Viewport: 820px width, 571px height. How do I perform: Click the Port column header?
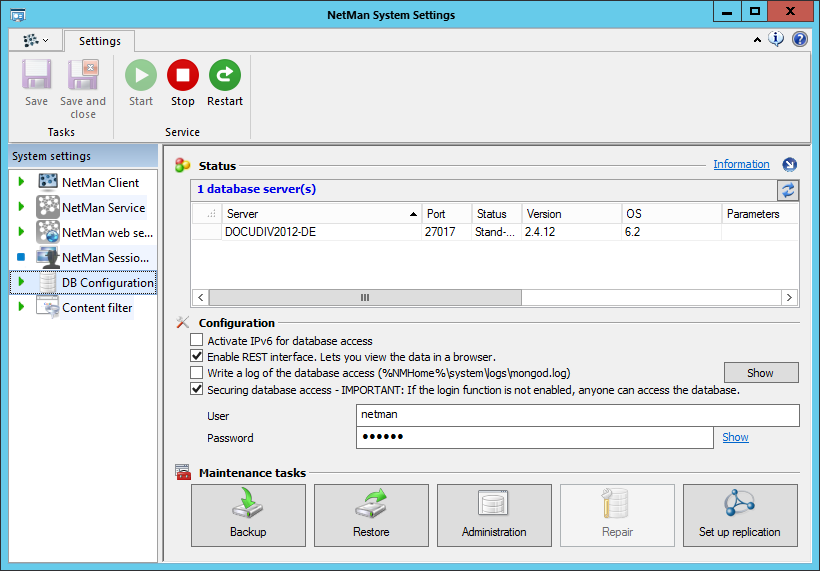pyautogui.click(x=446, y=214)
